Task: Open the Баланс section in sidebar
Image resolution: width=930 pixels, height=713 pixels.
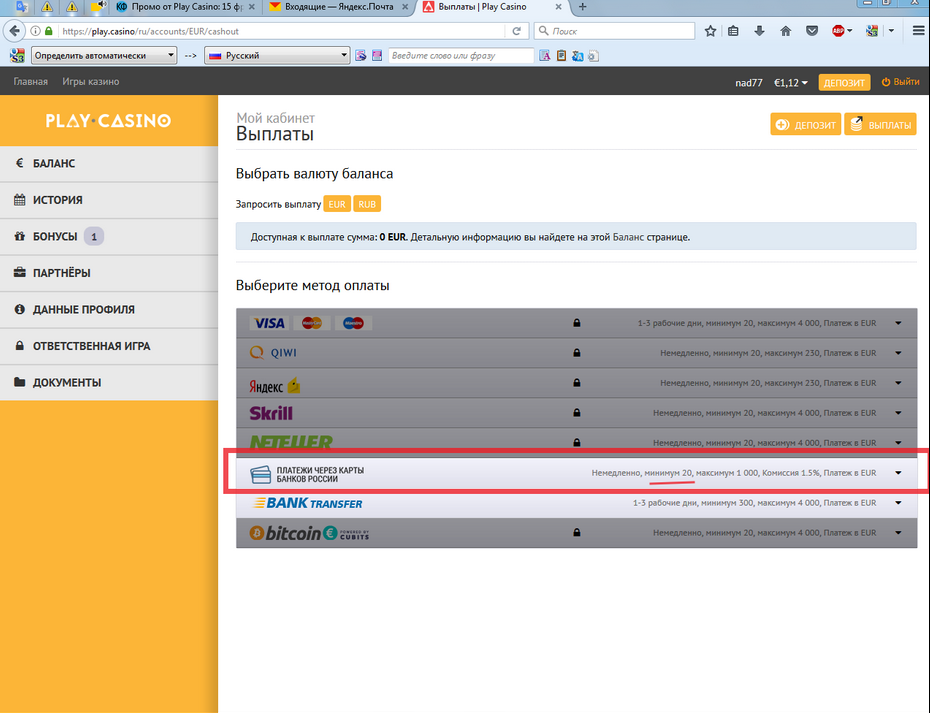Action: [54, 163]
